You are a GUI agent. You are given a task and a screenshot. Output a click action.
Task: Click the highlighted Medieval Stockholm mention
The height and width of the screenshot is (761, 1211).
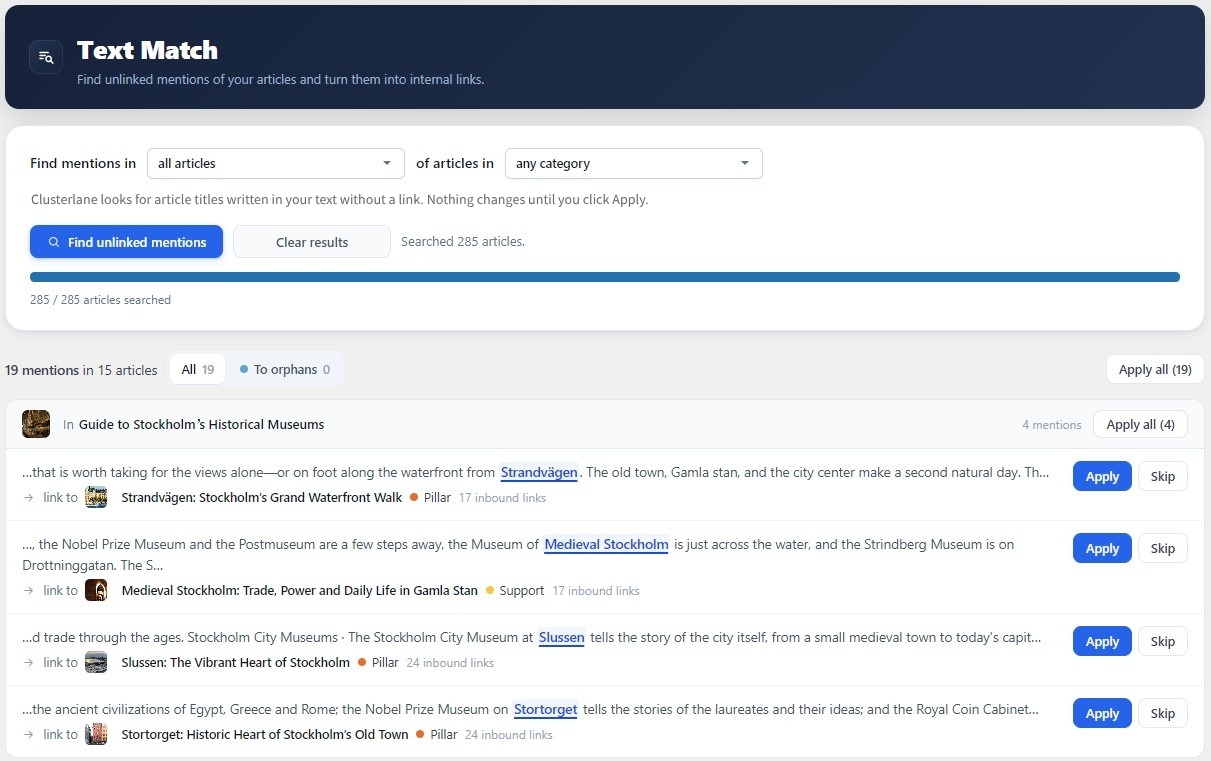[606, 544]
